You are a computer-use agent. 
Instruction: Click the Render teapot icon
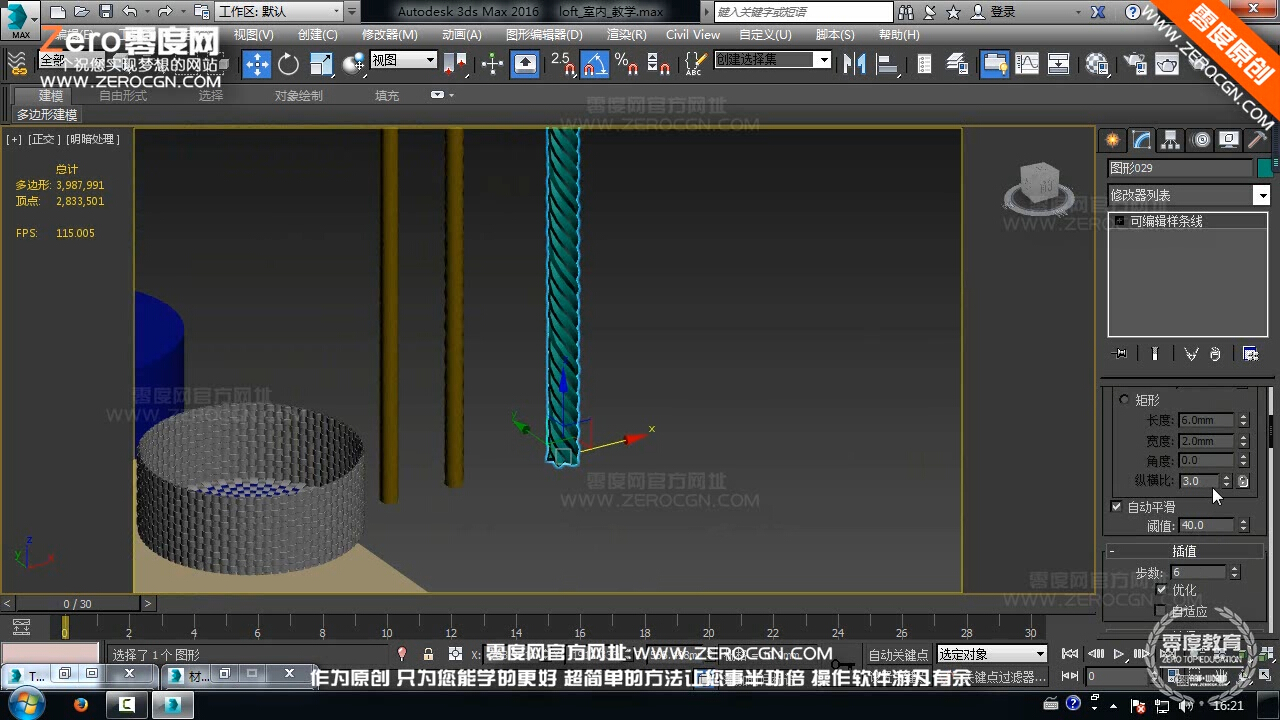[1167, 64]
